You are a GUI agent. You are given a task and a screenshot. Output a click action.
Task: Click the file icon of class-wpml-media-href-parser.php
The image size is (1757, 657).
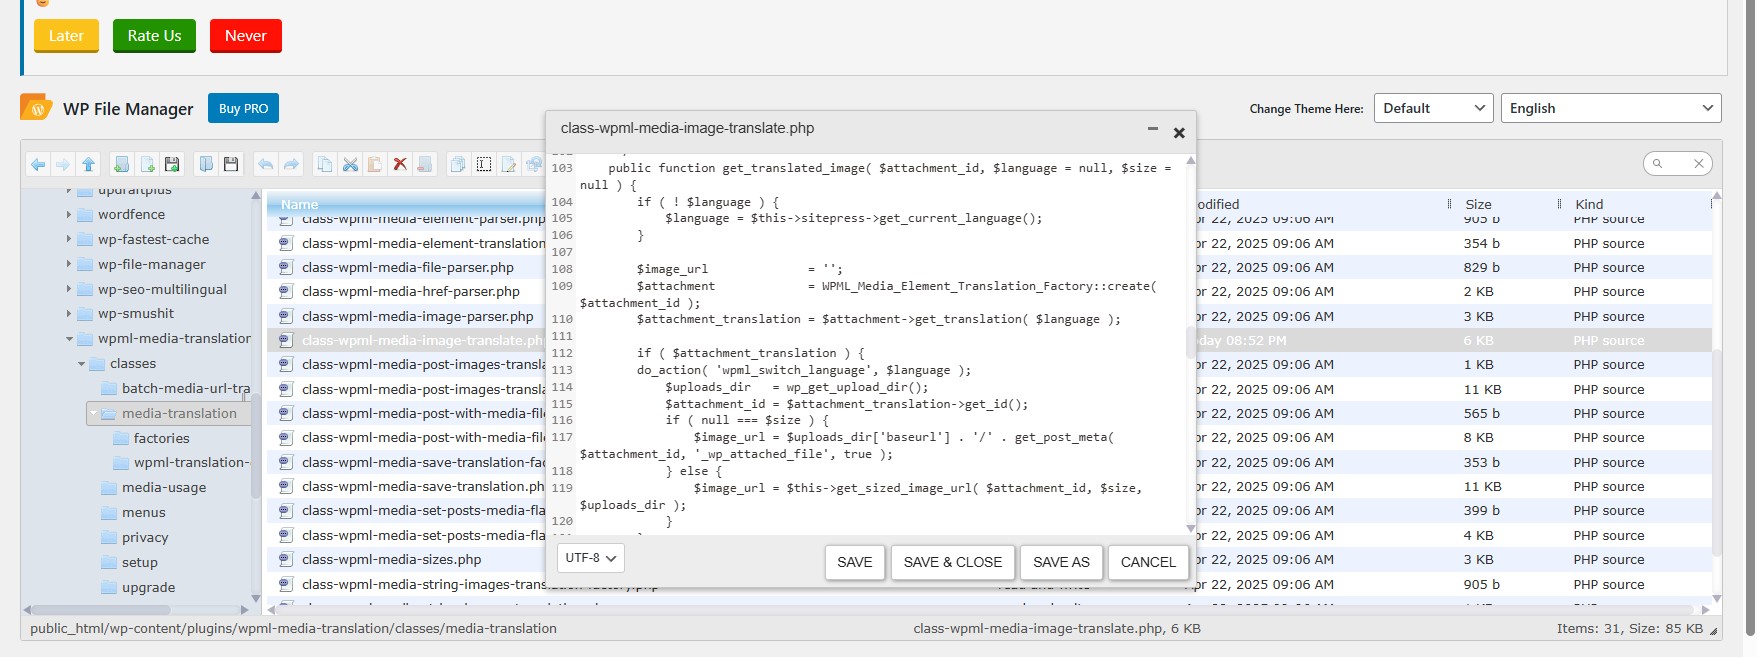coord(285,291)
